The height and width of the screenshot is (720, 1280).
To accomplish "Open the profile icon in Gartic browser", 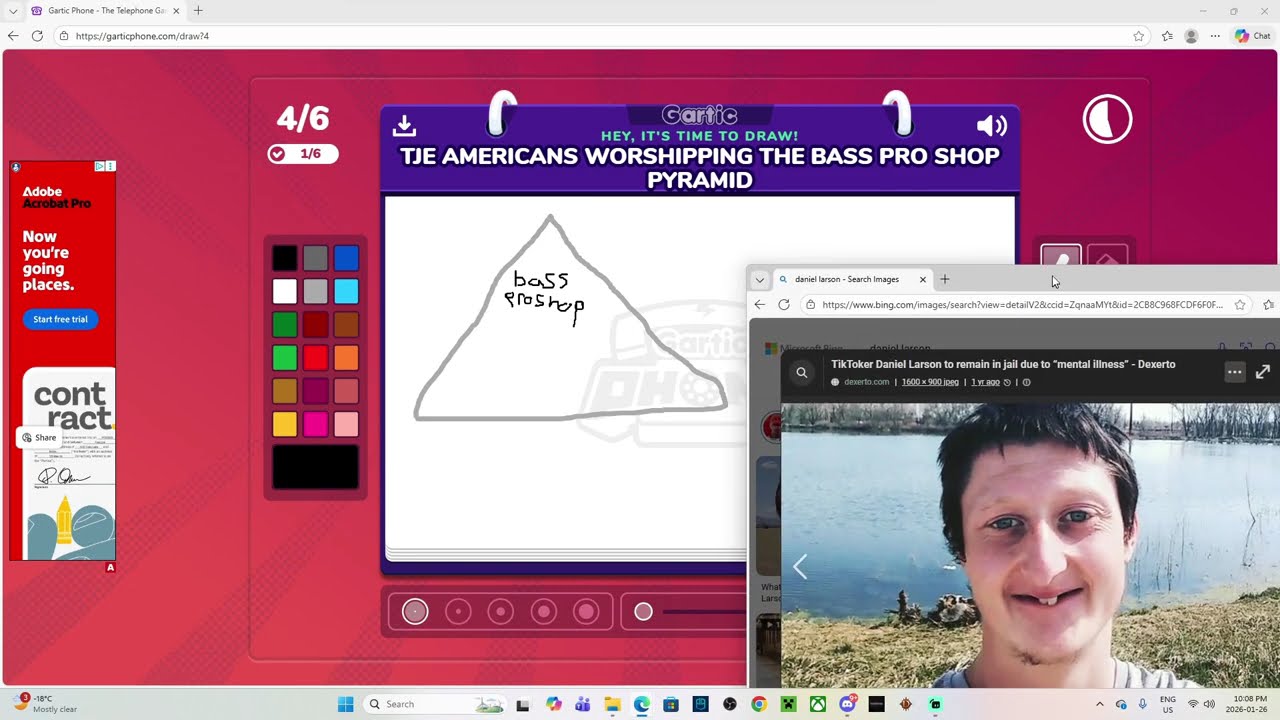I will point(1191,36).
